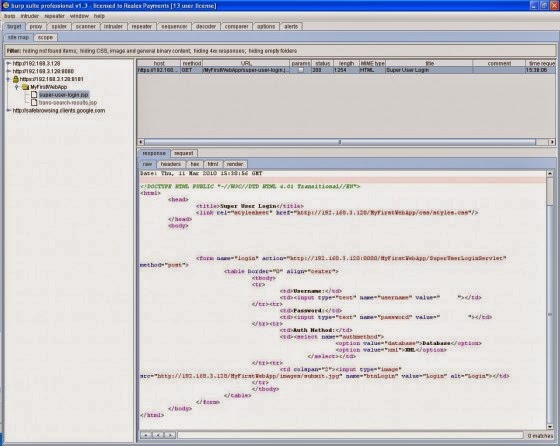560x446 pixels.
Task: Click the MyFirstWebApp folder icon
Action: [25, 87]
